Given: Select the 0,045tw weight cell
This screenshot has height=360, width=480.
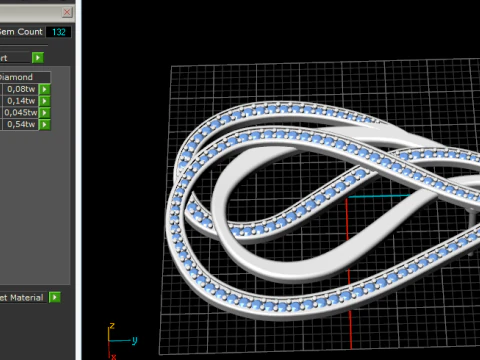Looking at the screenshot, I should pos(20,113).
